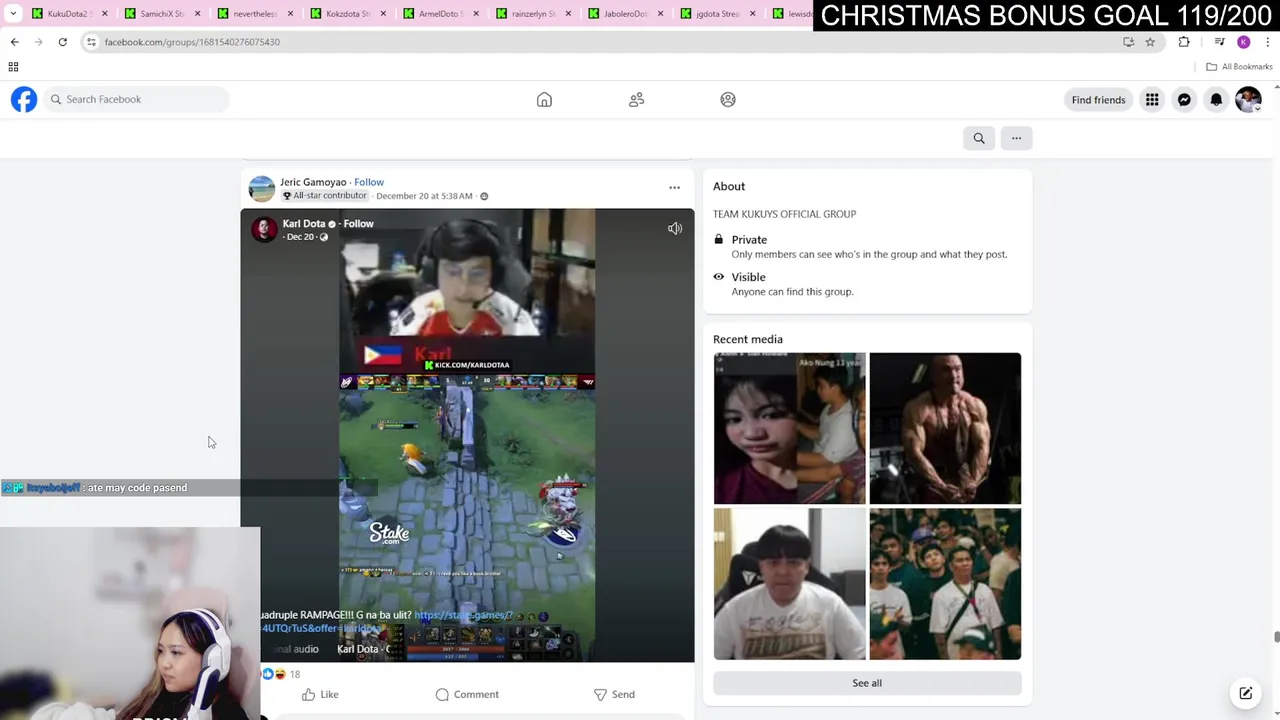
Task: Open the post options three-dots for Jeric Gamoyao
Action: tap(674, 187)
